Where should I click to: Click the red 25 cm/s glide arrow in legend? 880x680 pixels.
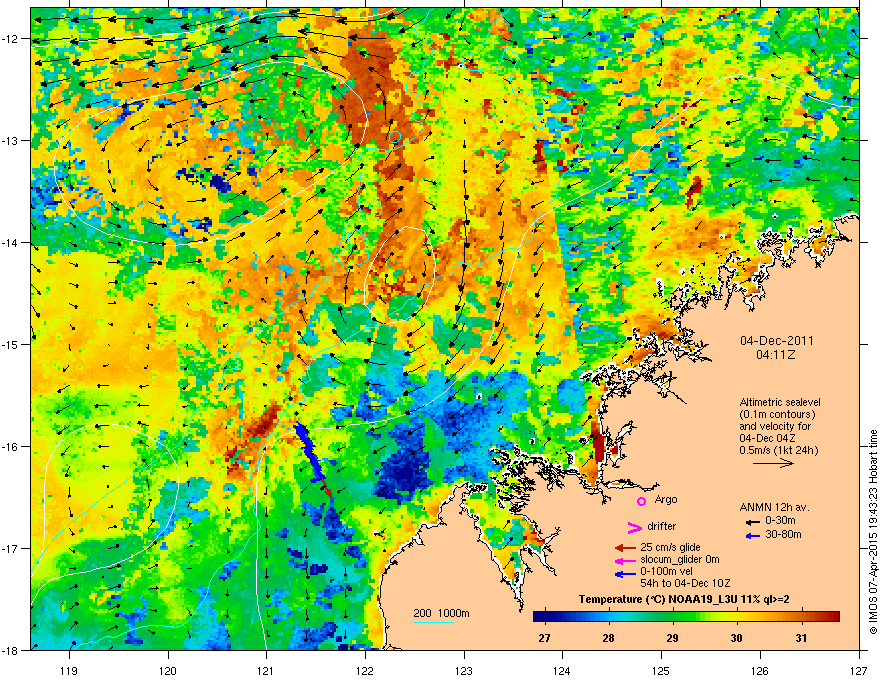tap(625, 548)
